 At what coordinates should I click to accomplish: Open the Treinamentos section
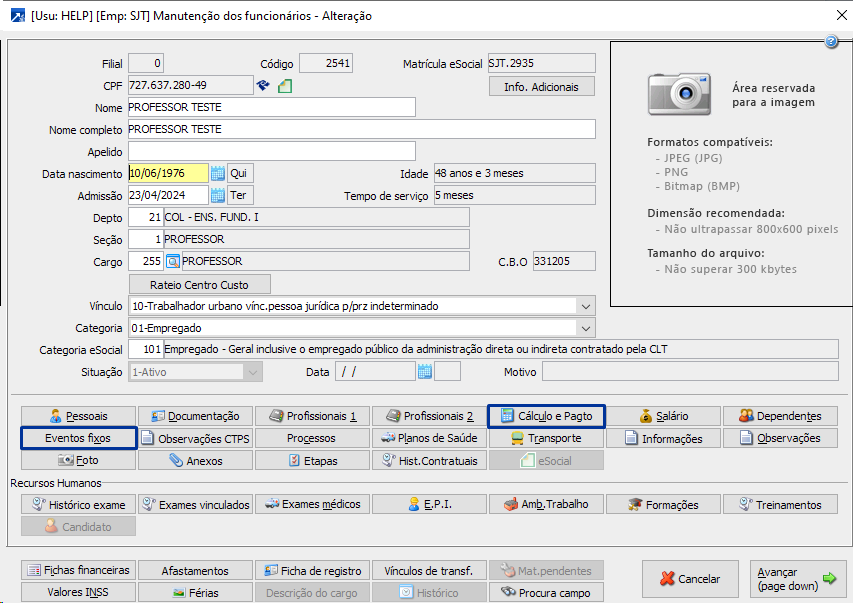tap(780, 504)
